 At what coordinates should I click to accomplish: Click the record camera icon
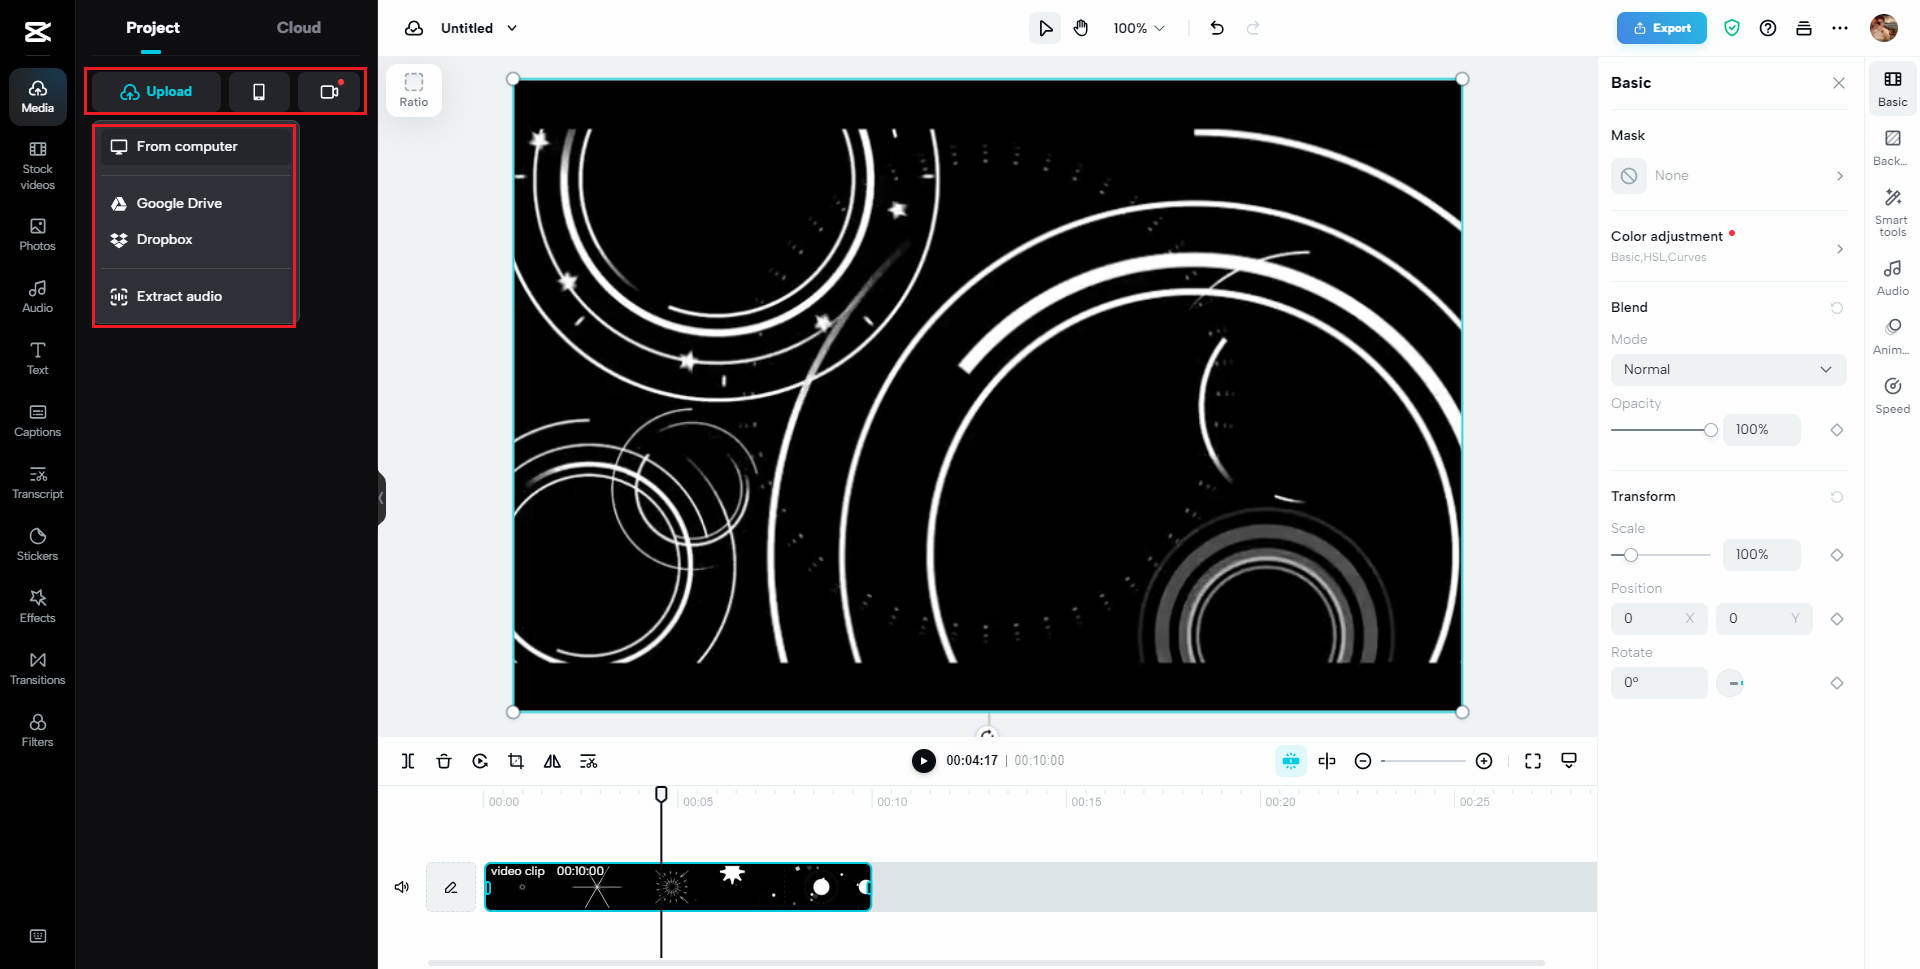pos(329,92)
